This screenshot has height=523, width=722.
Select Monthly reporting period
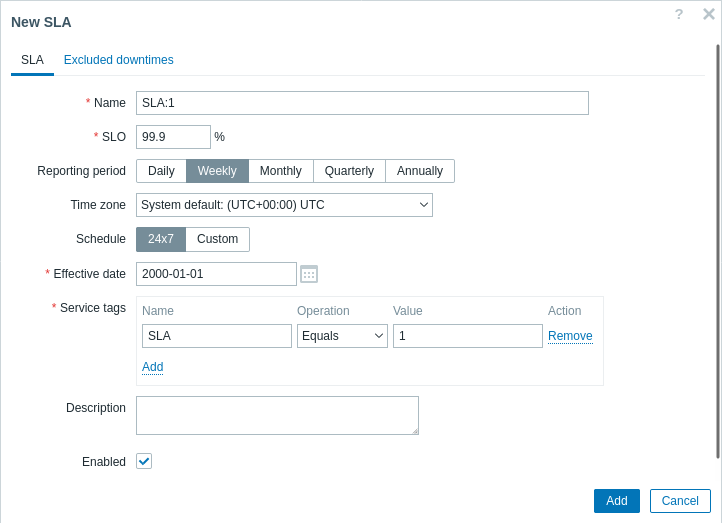pos(281,171)
